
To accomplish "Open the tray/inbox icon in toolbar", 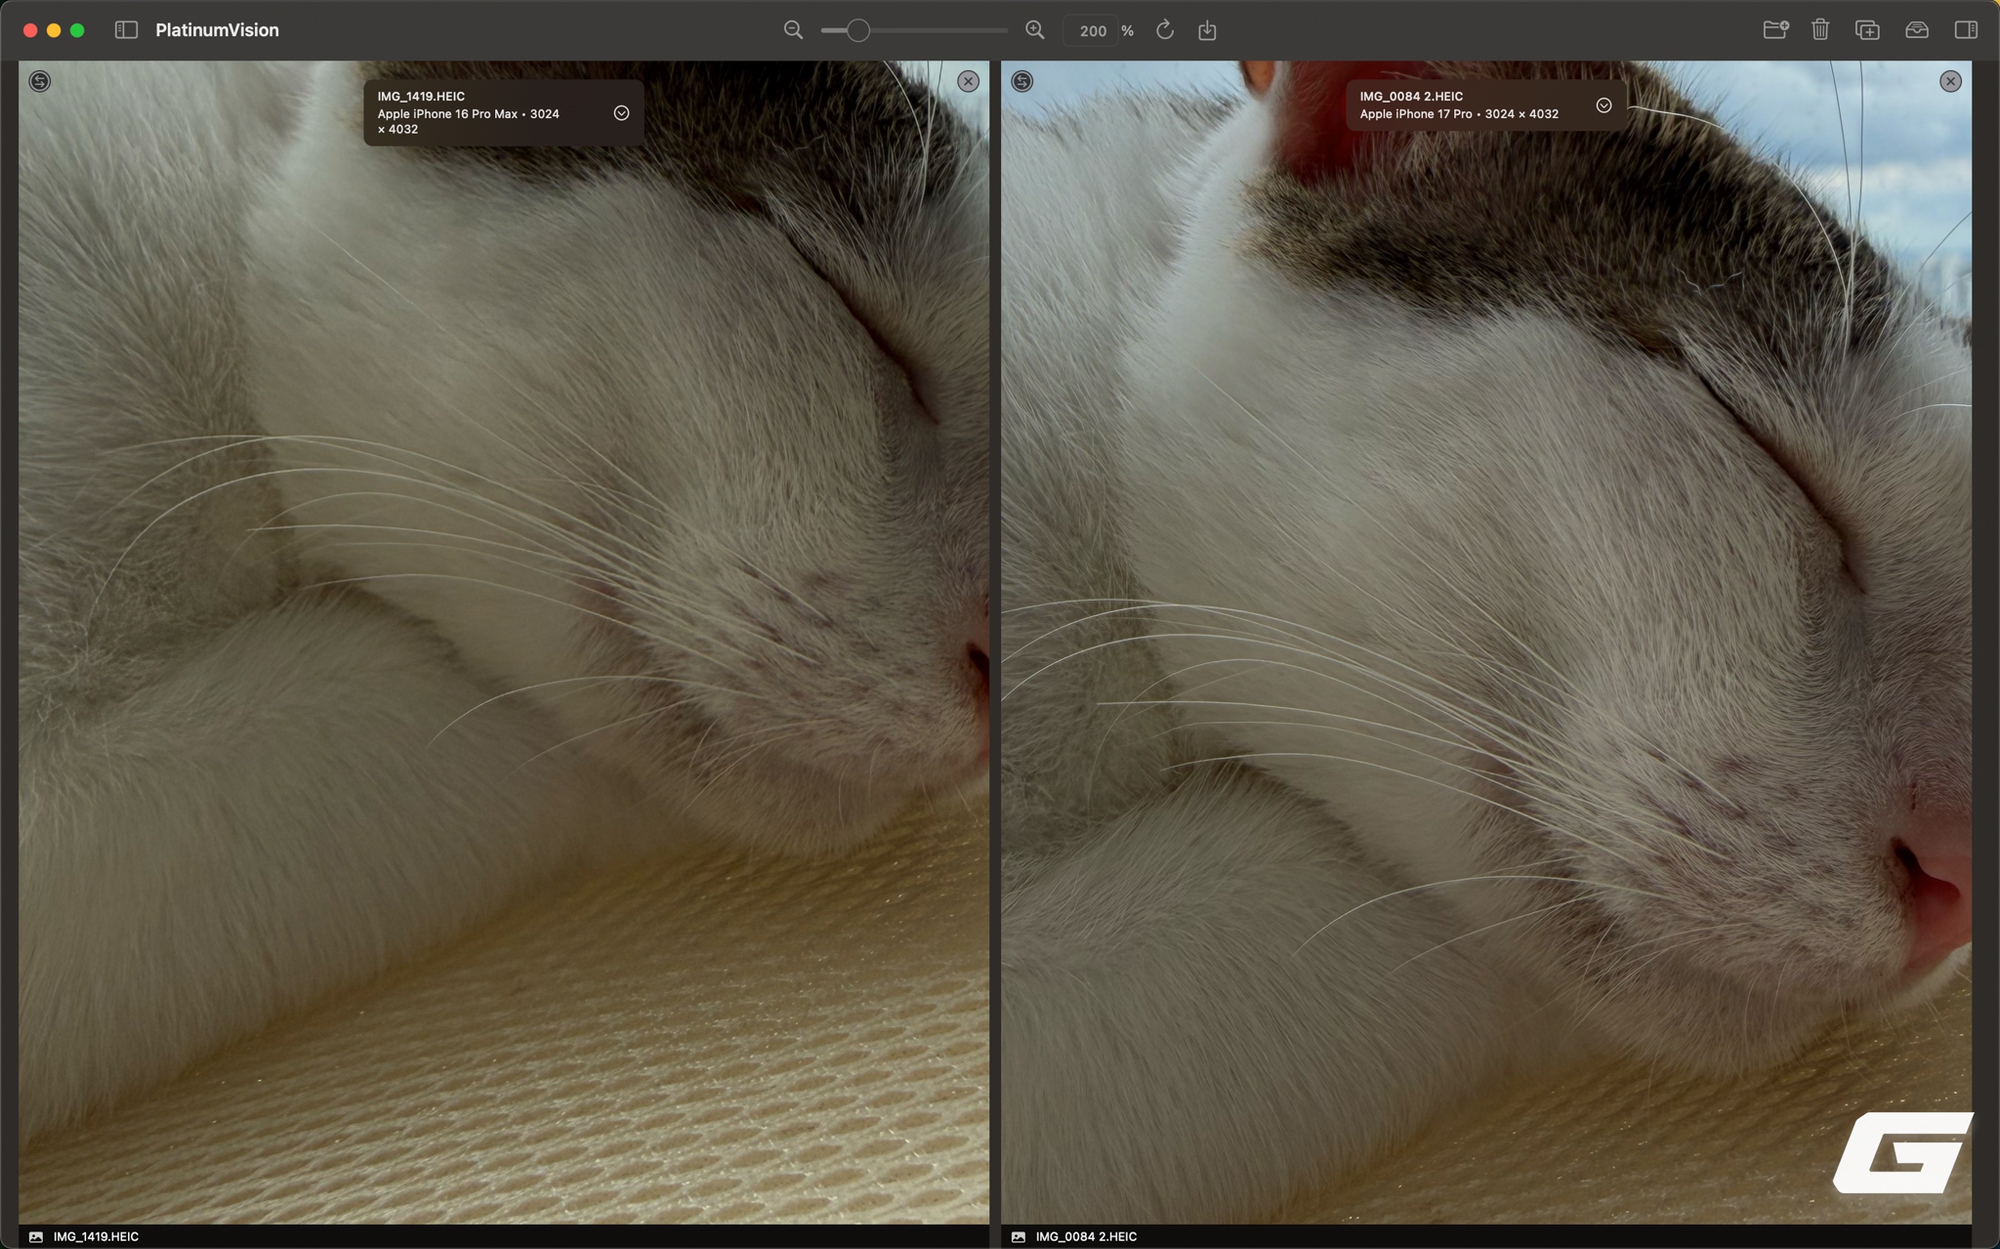I will pos(1916,30).
